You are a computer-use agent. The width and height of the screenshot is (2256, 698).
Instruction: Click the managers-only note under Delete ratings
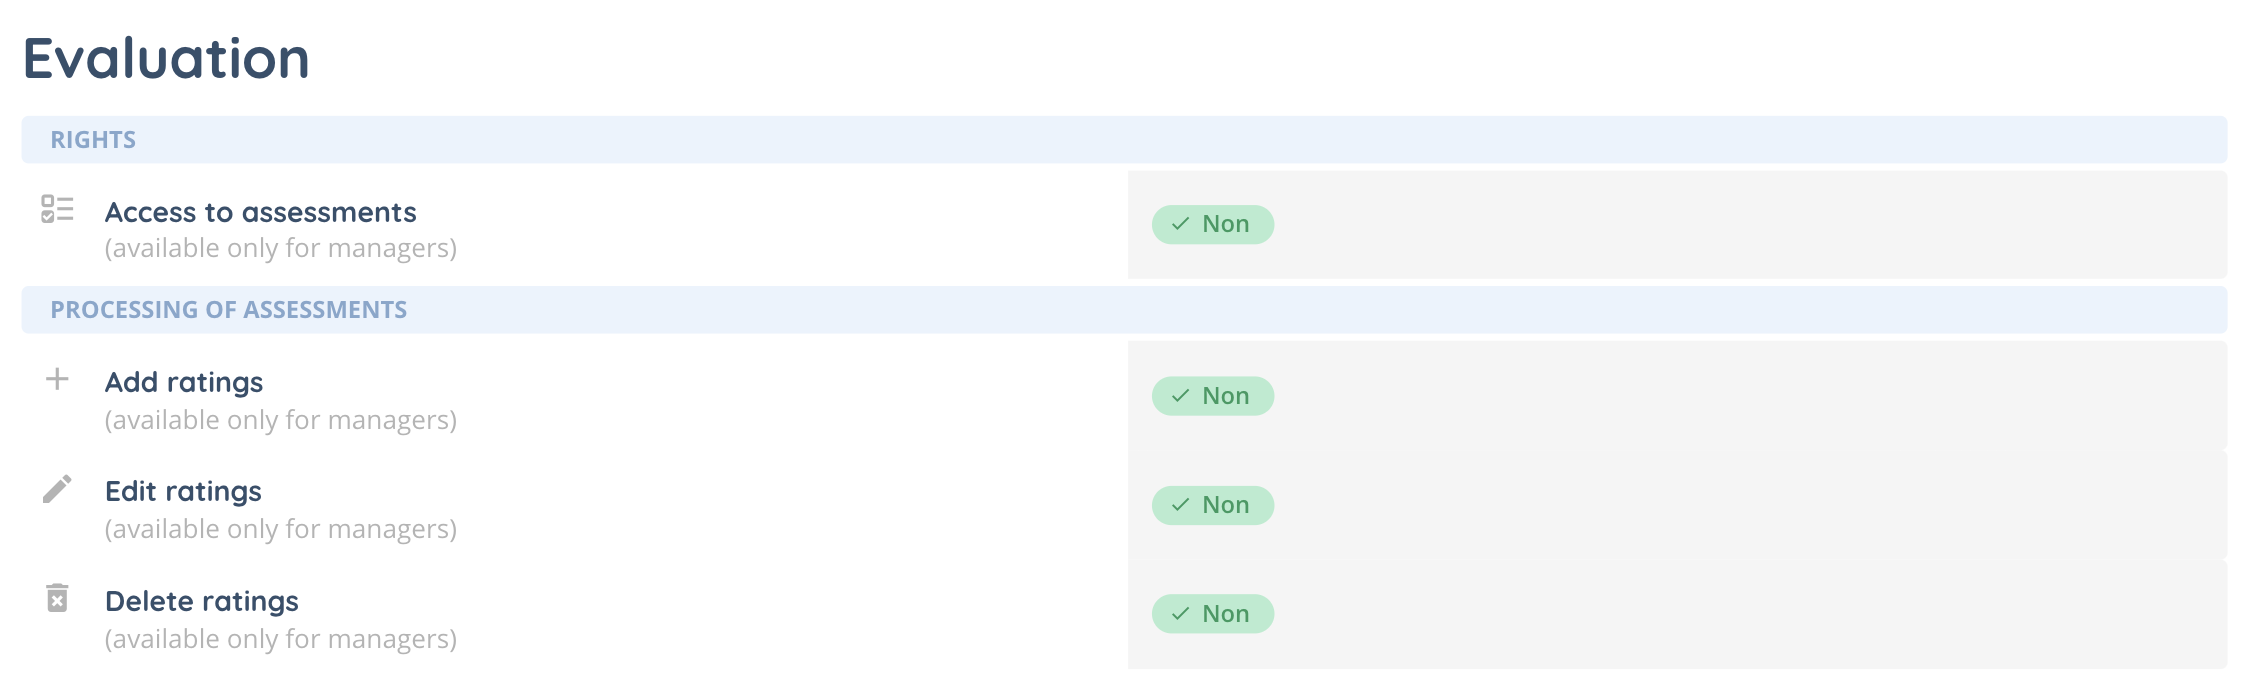(x=281, y=639)
